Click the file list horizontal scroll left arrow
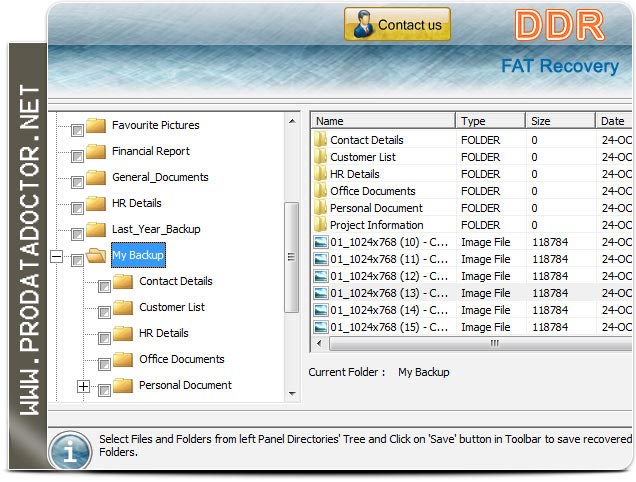Screen dimensions: 636x482 (x=319, y=344)
